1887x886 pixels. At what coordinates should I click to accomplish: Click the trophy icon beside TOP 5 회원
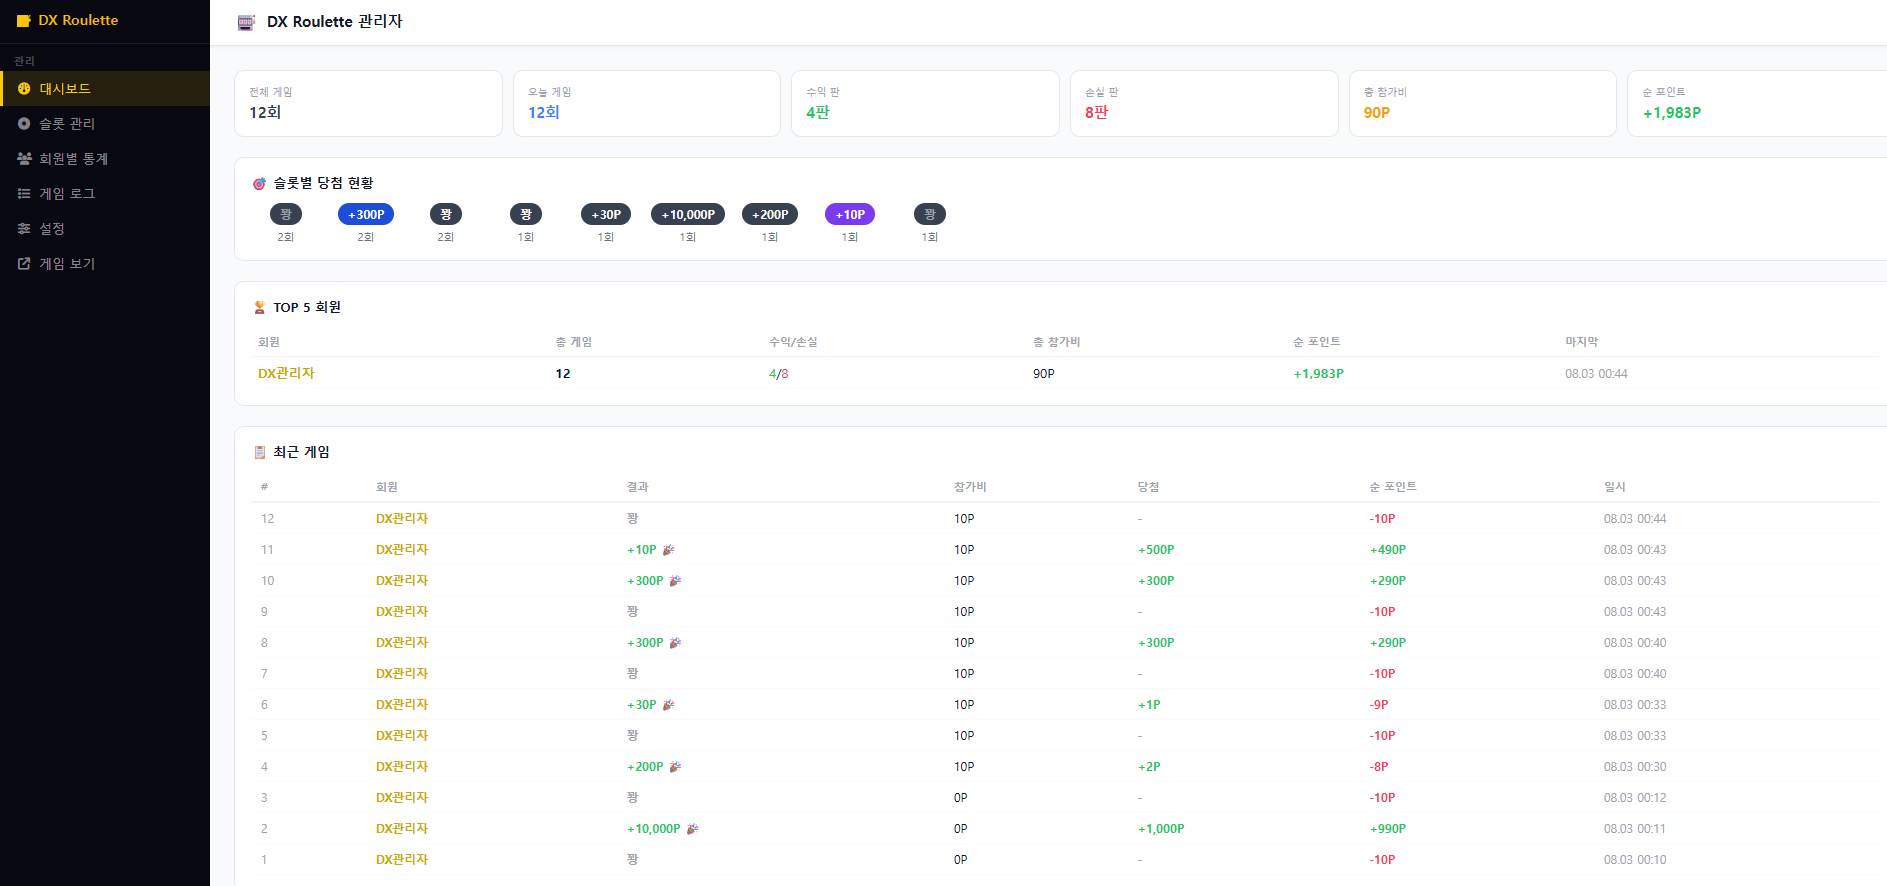pos(260,308)
